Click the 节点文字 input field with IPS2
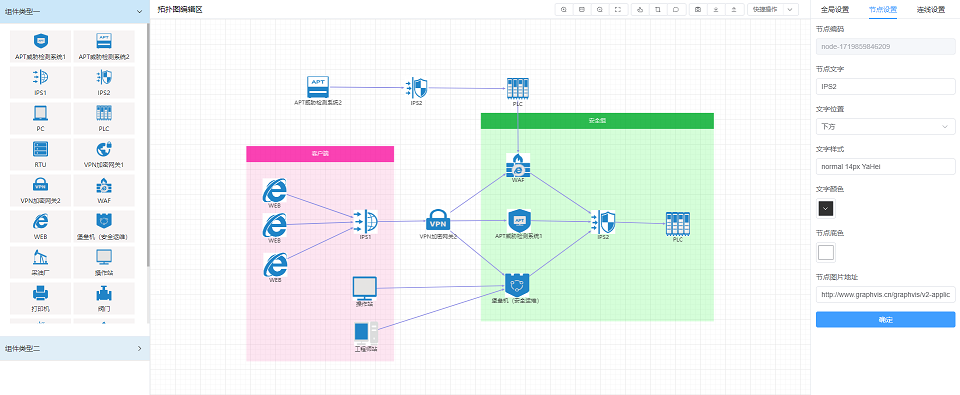960x395 pixels. 885,86
